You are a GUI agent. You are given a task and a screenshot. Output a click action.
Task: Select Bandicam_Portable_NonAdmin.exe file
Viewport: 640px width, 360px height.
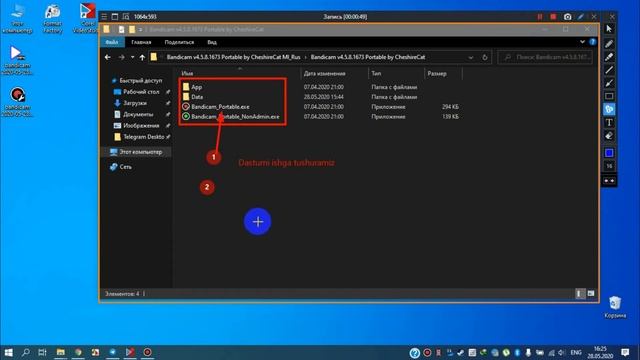click(235, 116)
